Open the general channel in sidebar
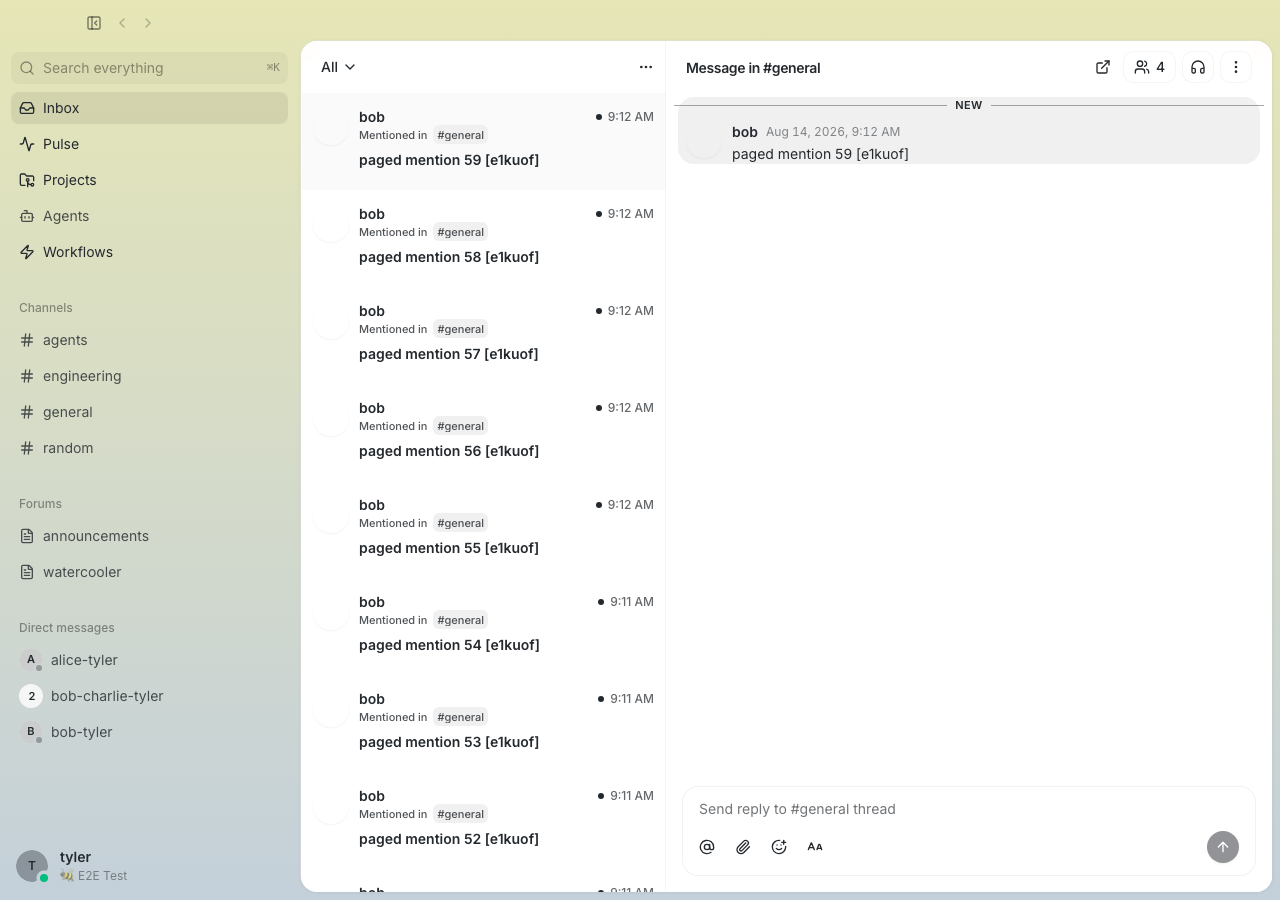Image resolution: width=1280 pixels, height=900 pixels. tap(149, 412)
